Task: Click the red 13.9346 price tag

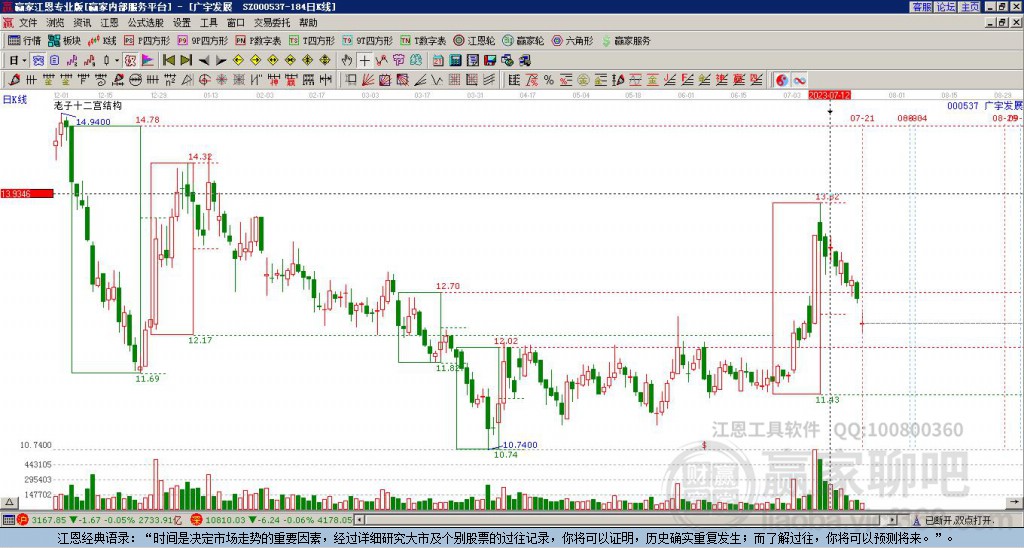Action: [x=27, y=193]
